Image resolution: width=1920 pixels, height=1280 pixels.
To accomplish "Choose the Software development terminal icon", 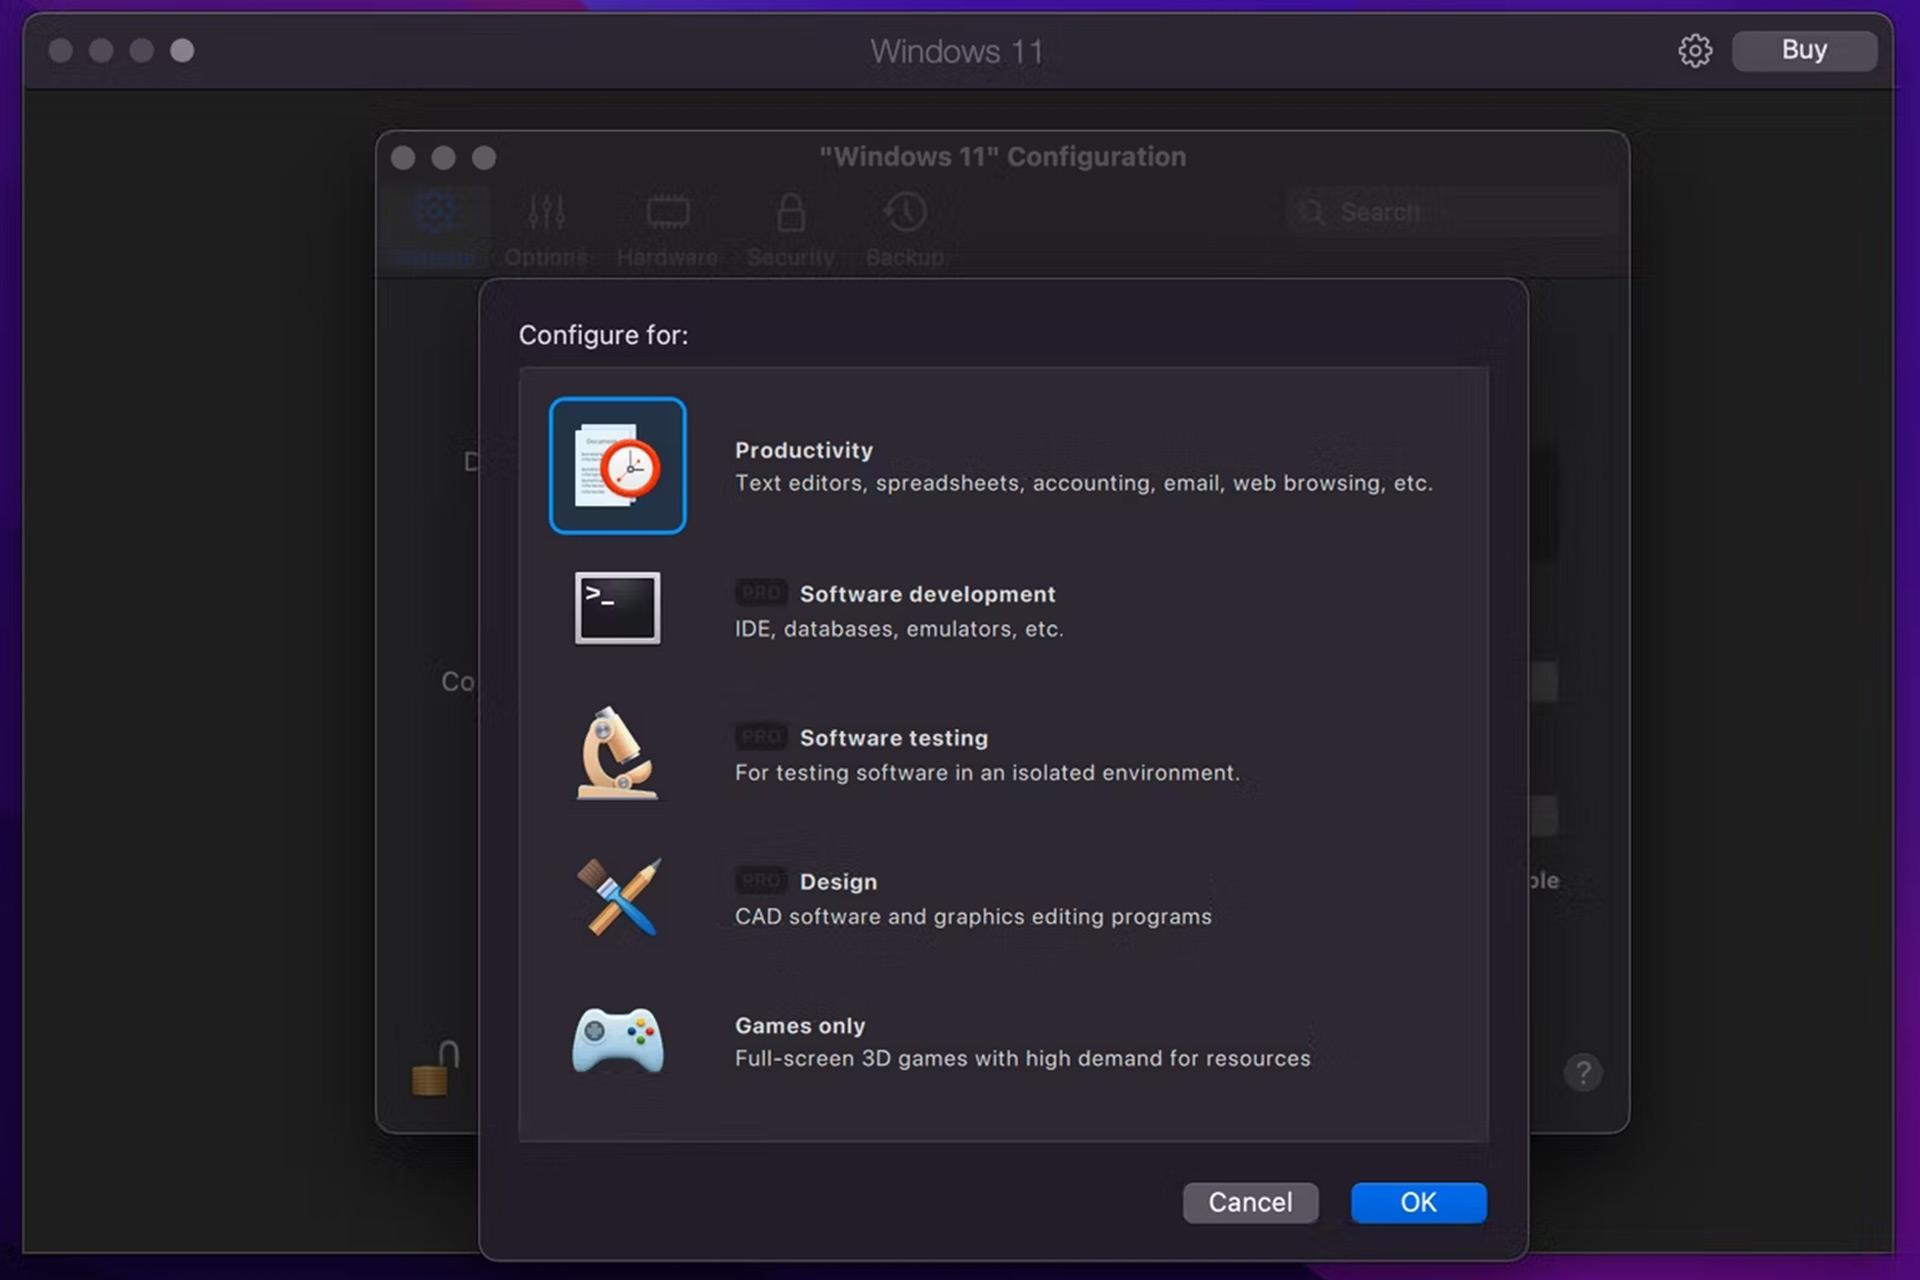I will 617,608.
